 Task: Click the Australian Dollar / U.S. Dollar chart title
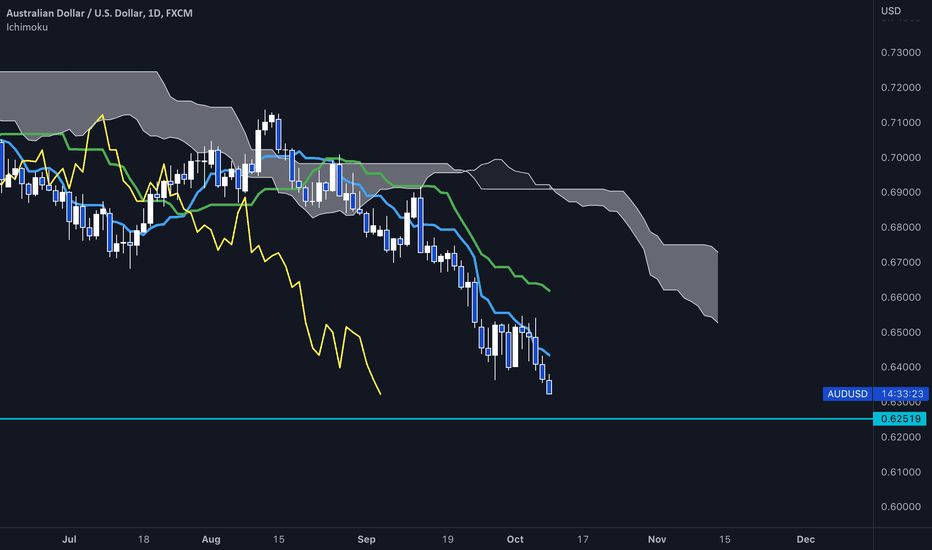tap(99, 13)
